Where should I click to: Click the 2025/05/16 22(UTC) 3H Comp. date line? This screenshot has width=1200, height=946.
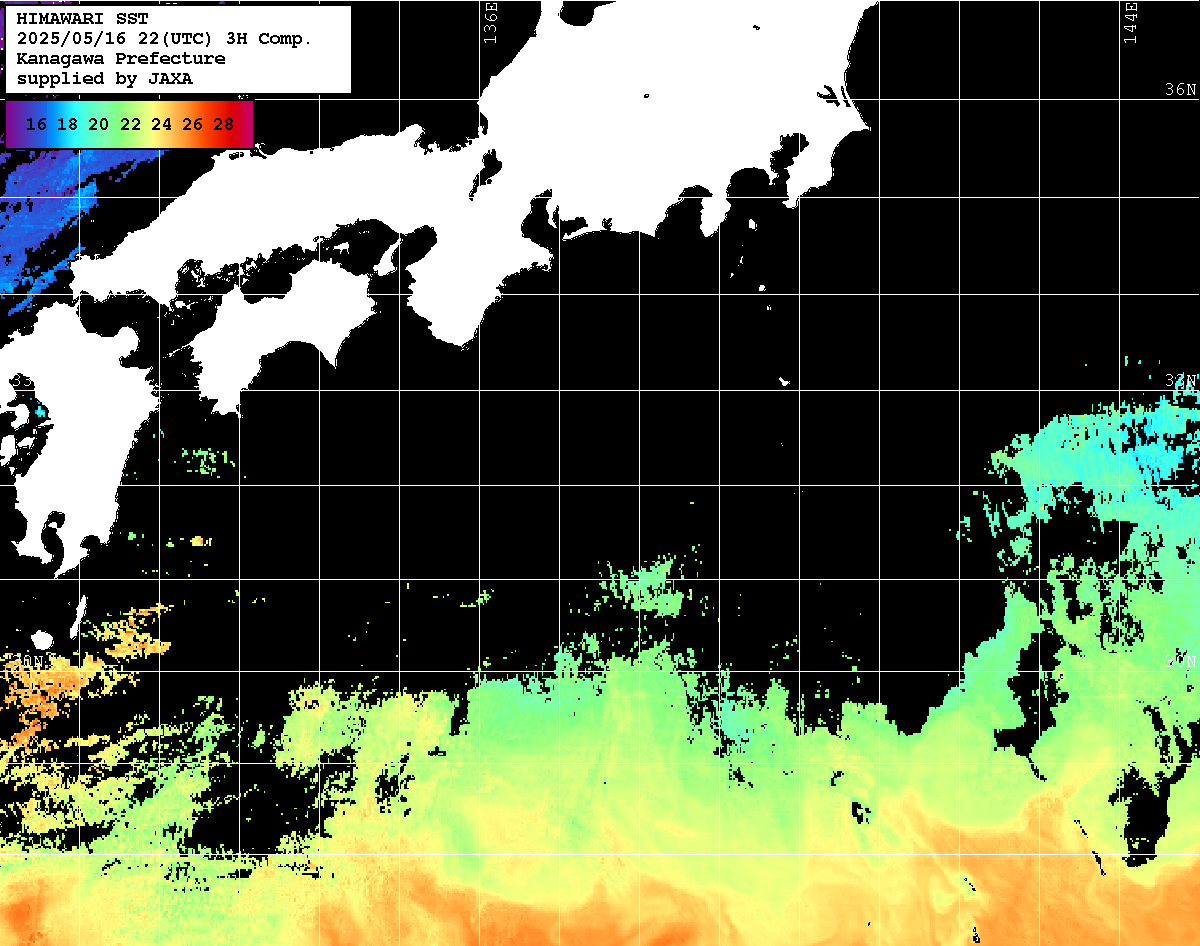(x=165, y=39)
